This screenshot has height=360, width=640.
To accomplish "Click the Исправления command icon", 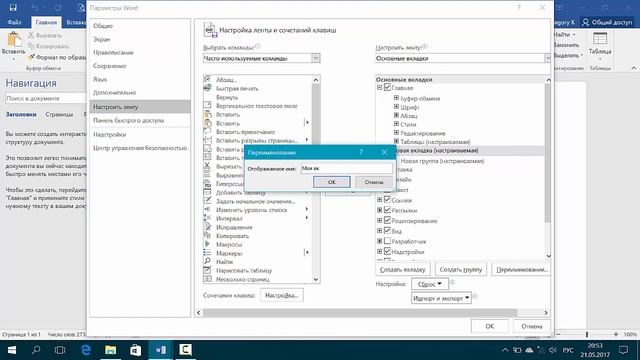I will [207, 227].
